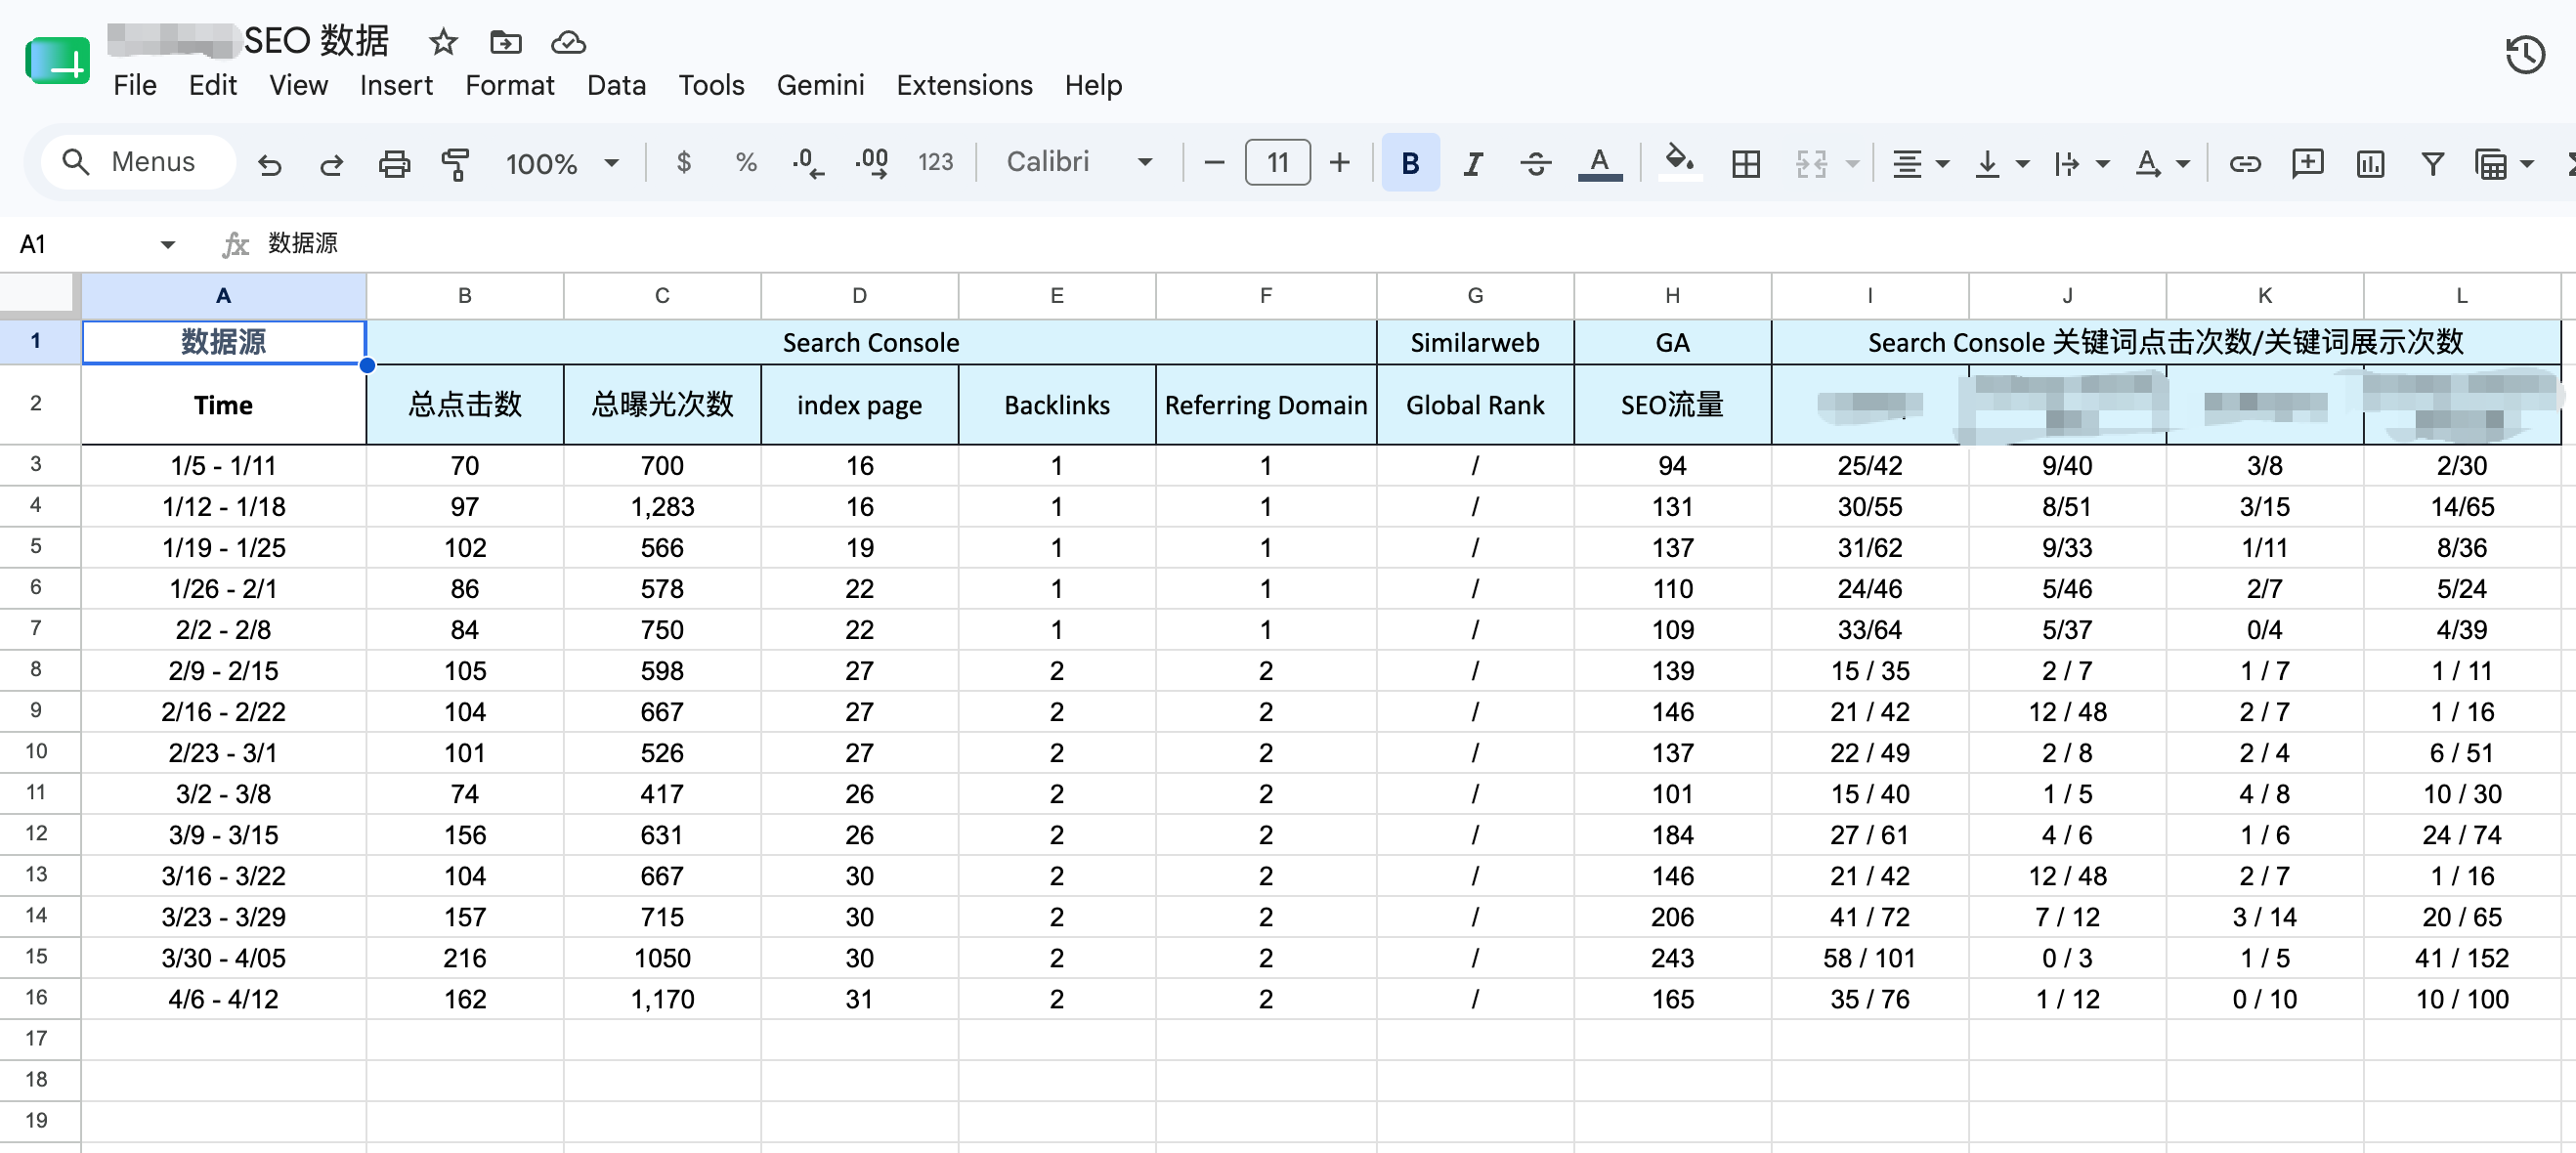Open the File menu
This screenshot has width=2576, height=1153.
135,85
